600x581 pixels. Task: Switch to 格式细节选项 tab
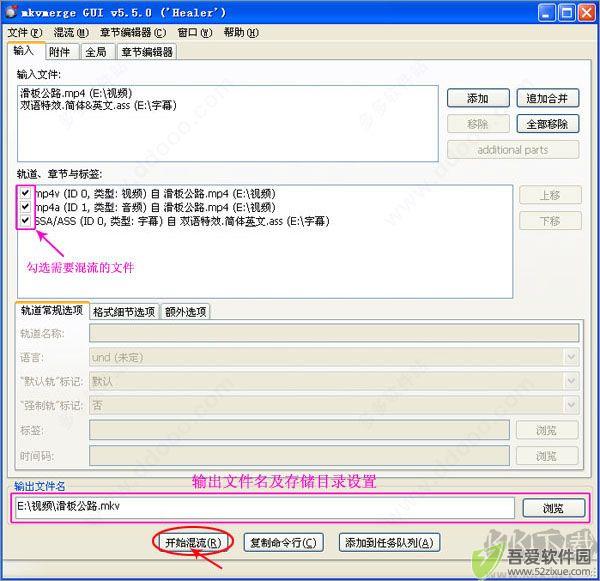124,312
